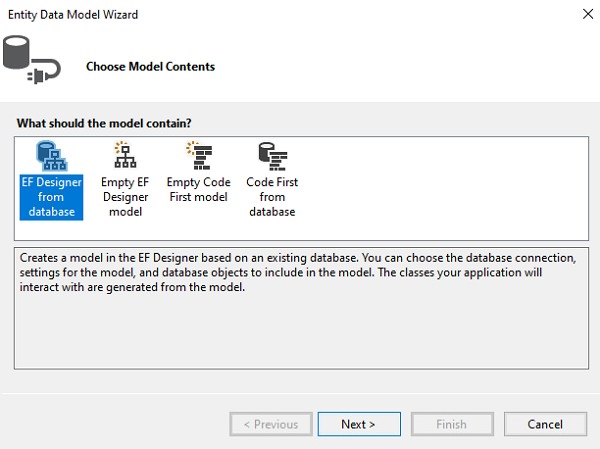Close the wizard with the X button

click(x=588, y=14)
